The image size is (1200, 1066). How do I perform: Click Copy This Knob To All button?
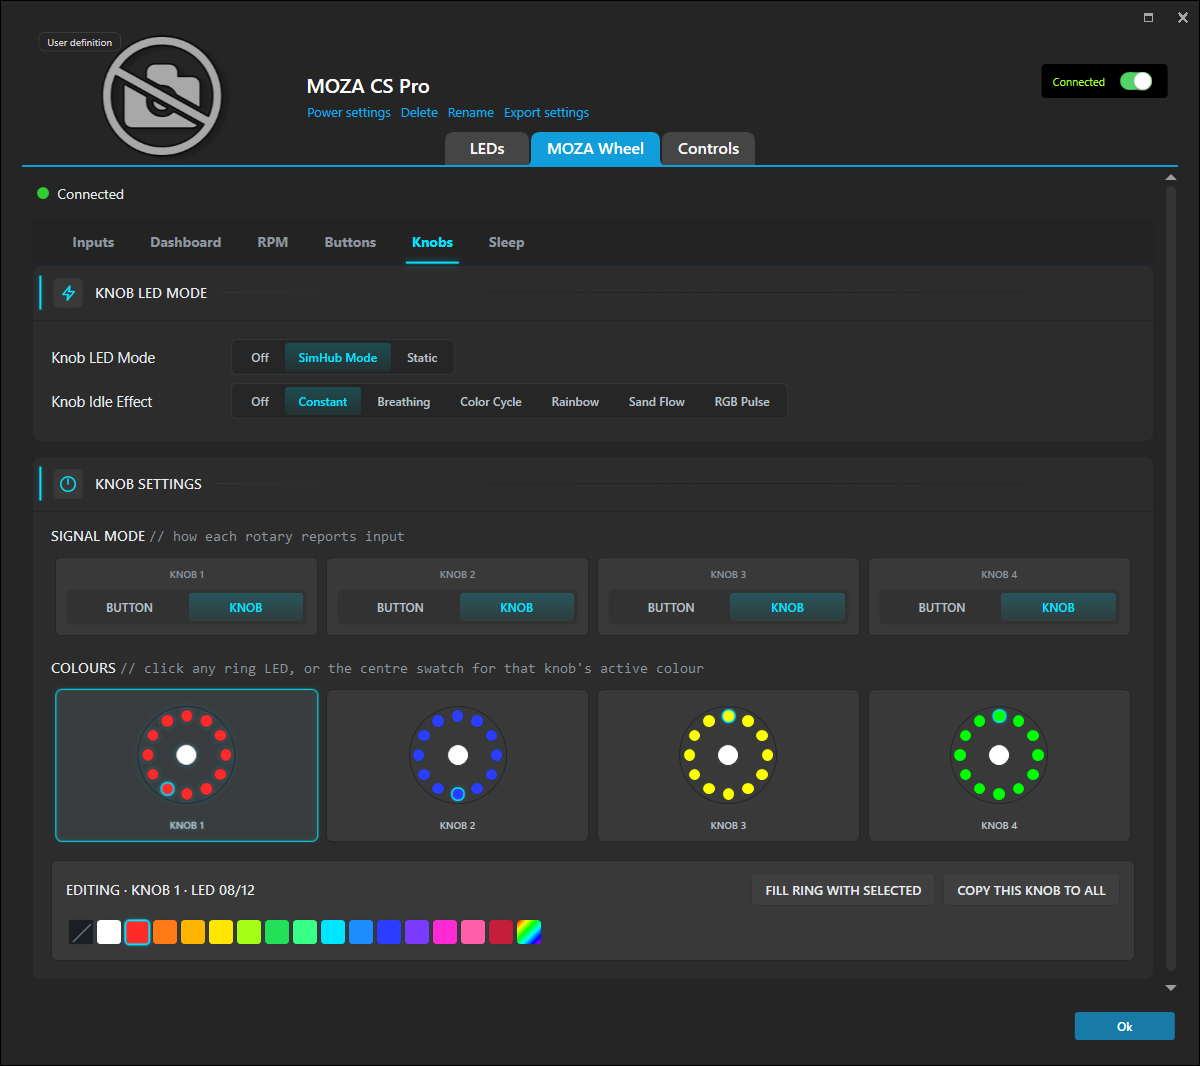(1031, 890)
